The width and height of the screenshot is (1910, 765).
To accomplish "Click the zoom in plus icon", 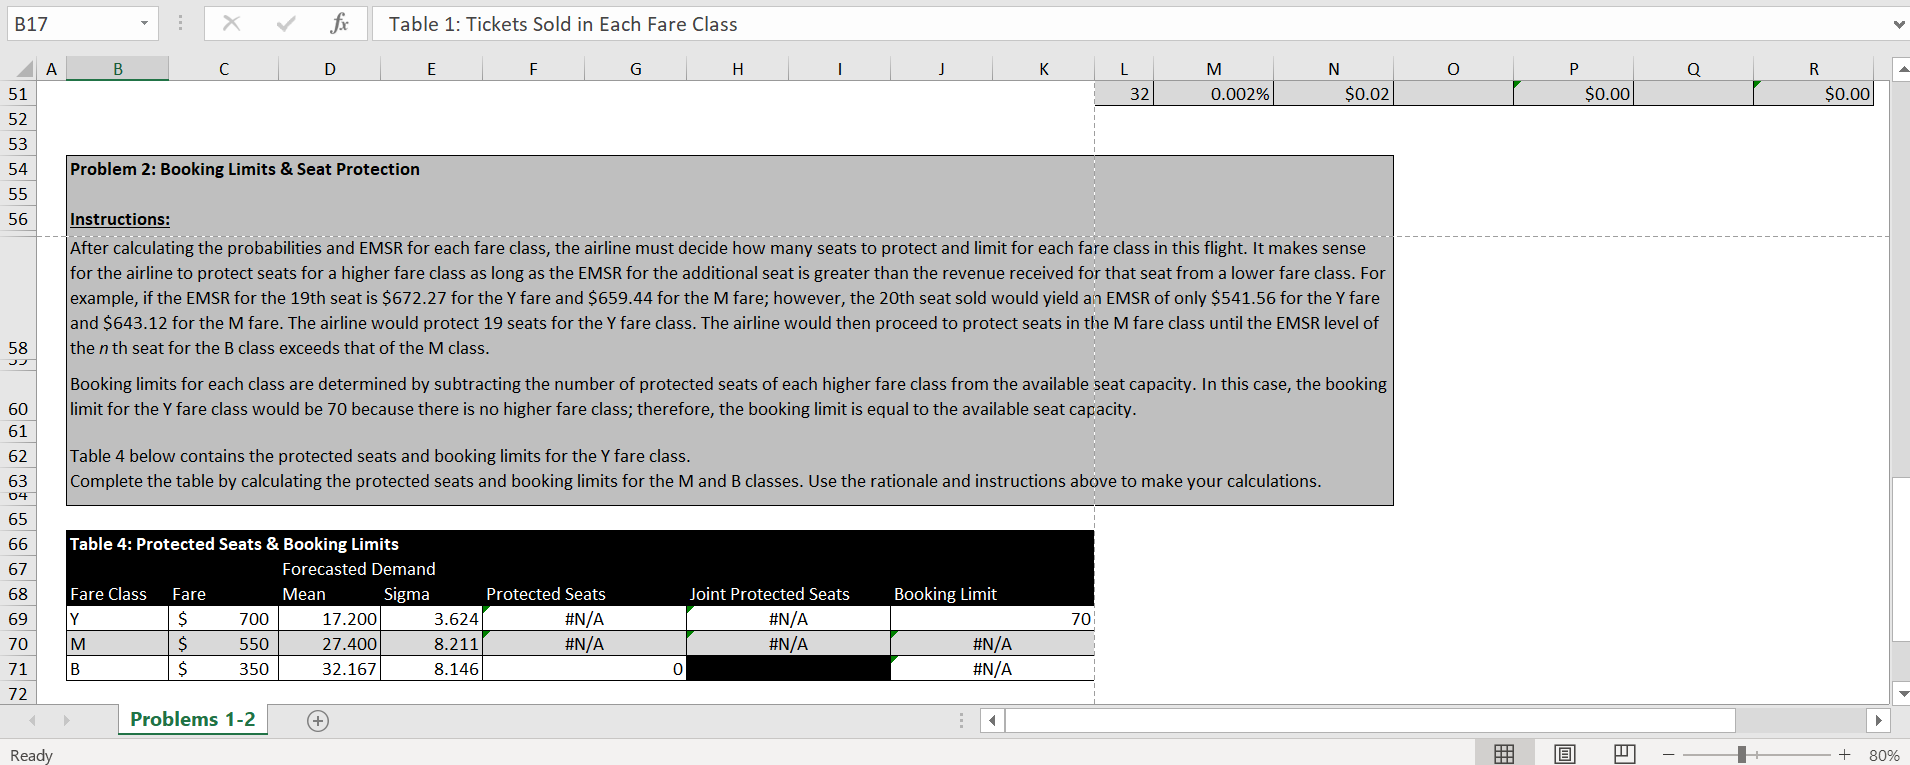I will (1844, 754).
